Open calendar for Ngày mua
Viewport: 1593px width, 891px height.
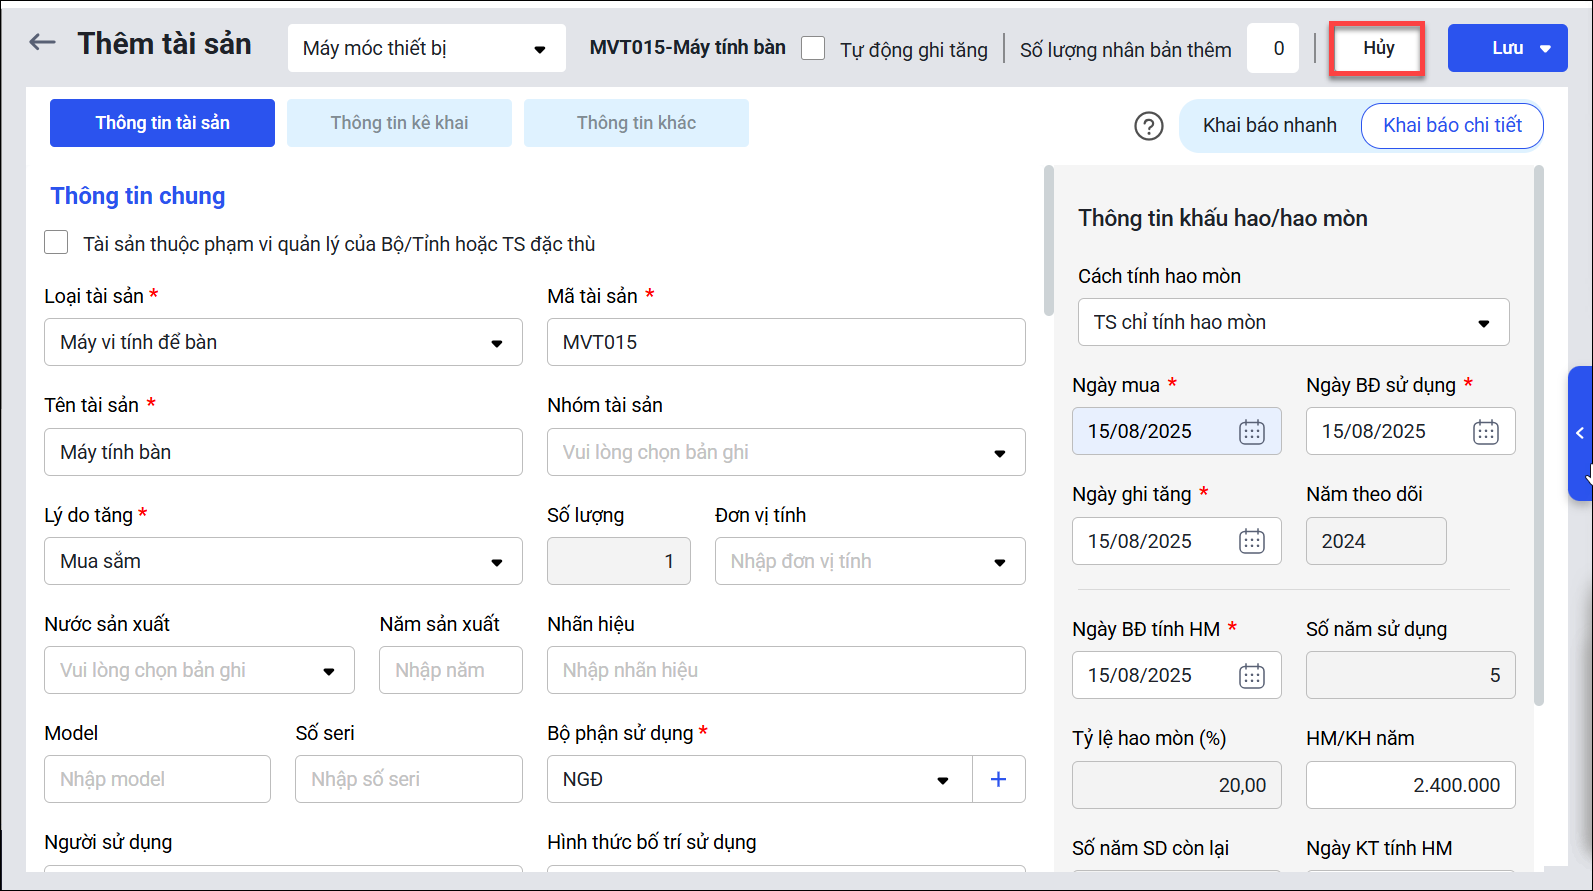1252,432
